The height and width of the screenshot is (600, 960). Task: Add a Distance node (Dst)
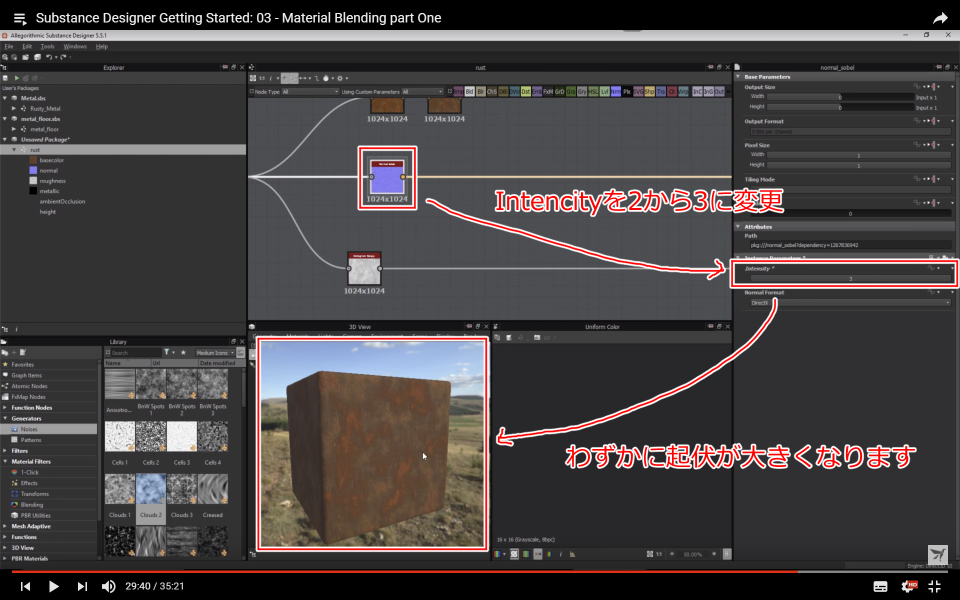pyautogui.click(x=526, y=91)
